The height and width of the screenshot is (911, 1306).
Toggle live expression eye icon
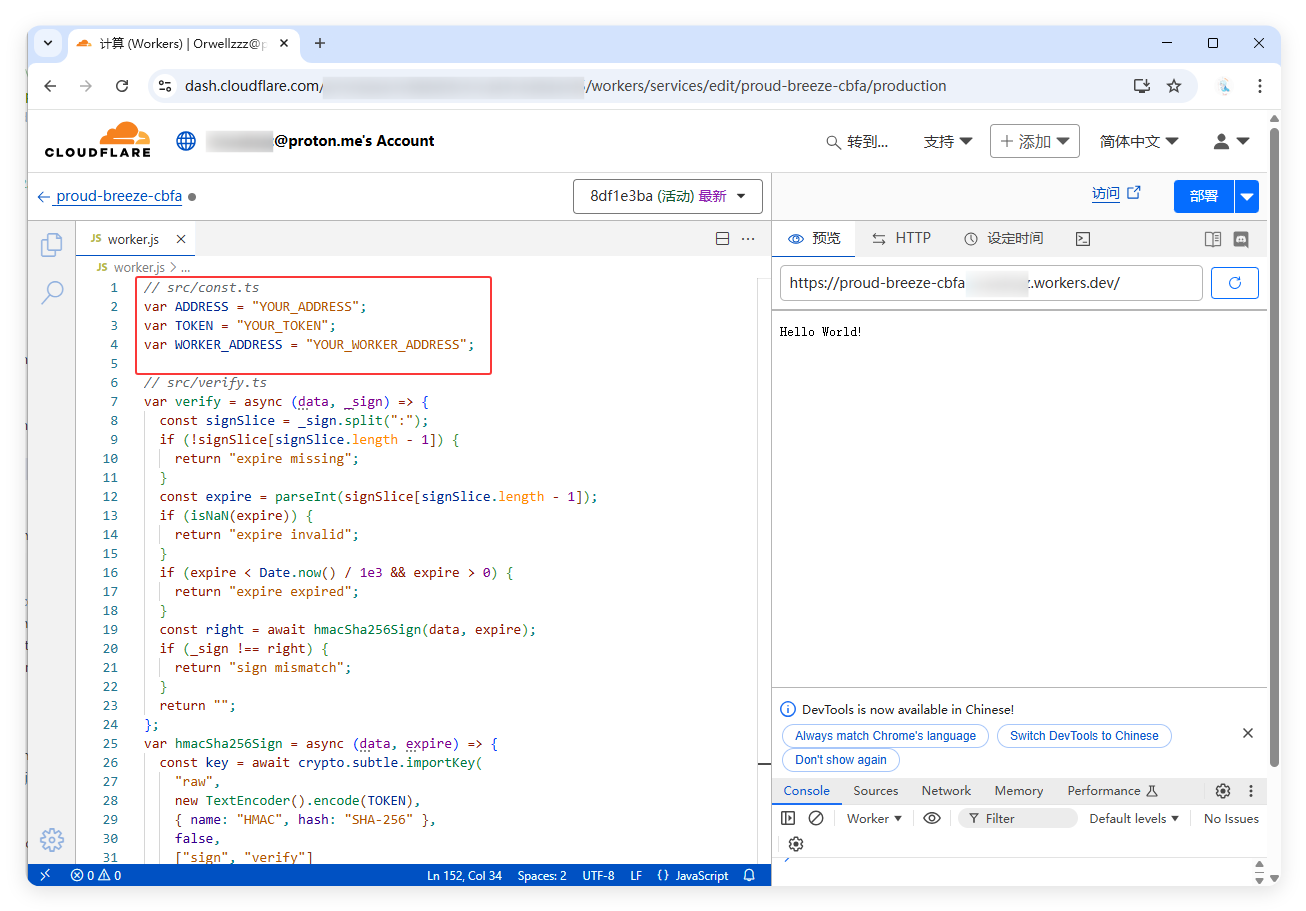932,818
